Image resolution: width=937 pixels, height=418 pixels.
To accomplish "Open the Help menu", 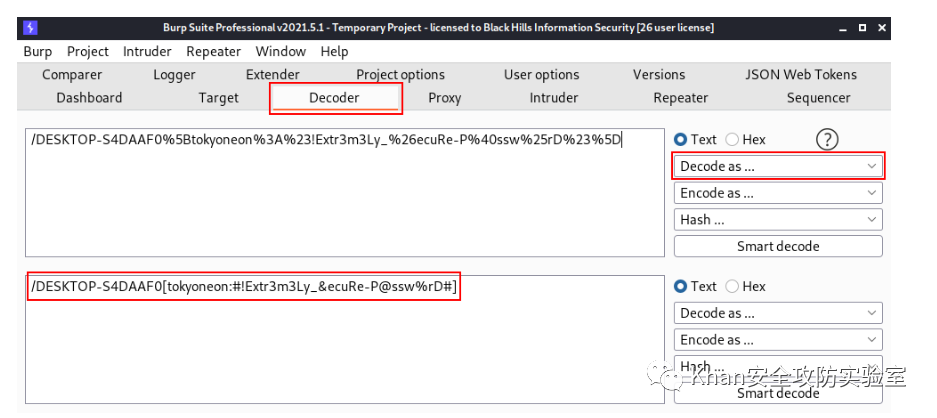I will pyautogui.click(x=334, y=51).
